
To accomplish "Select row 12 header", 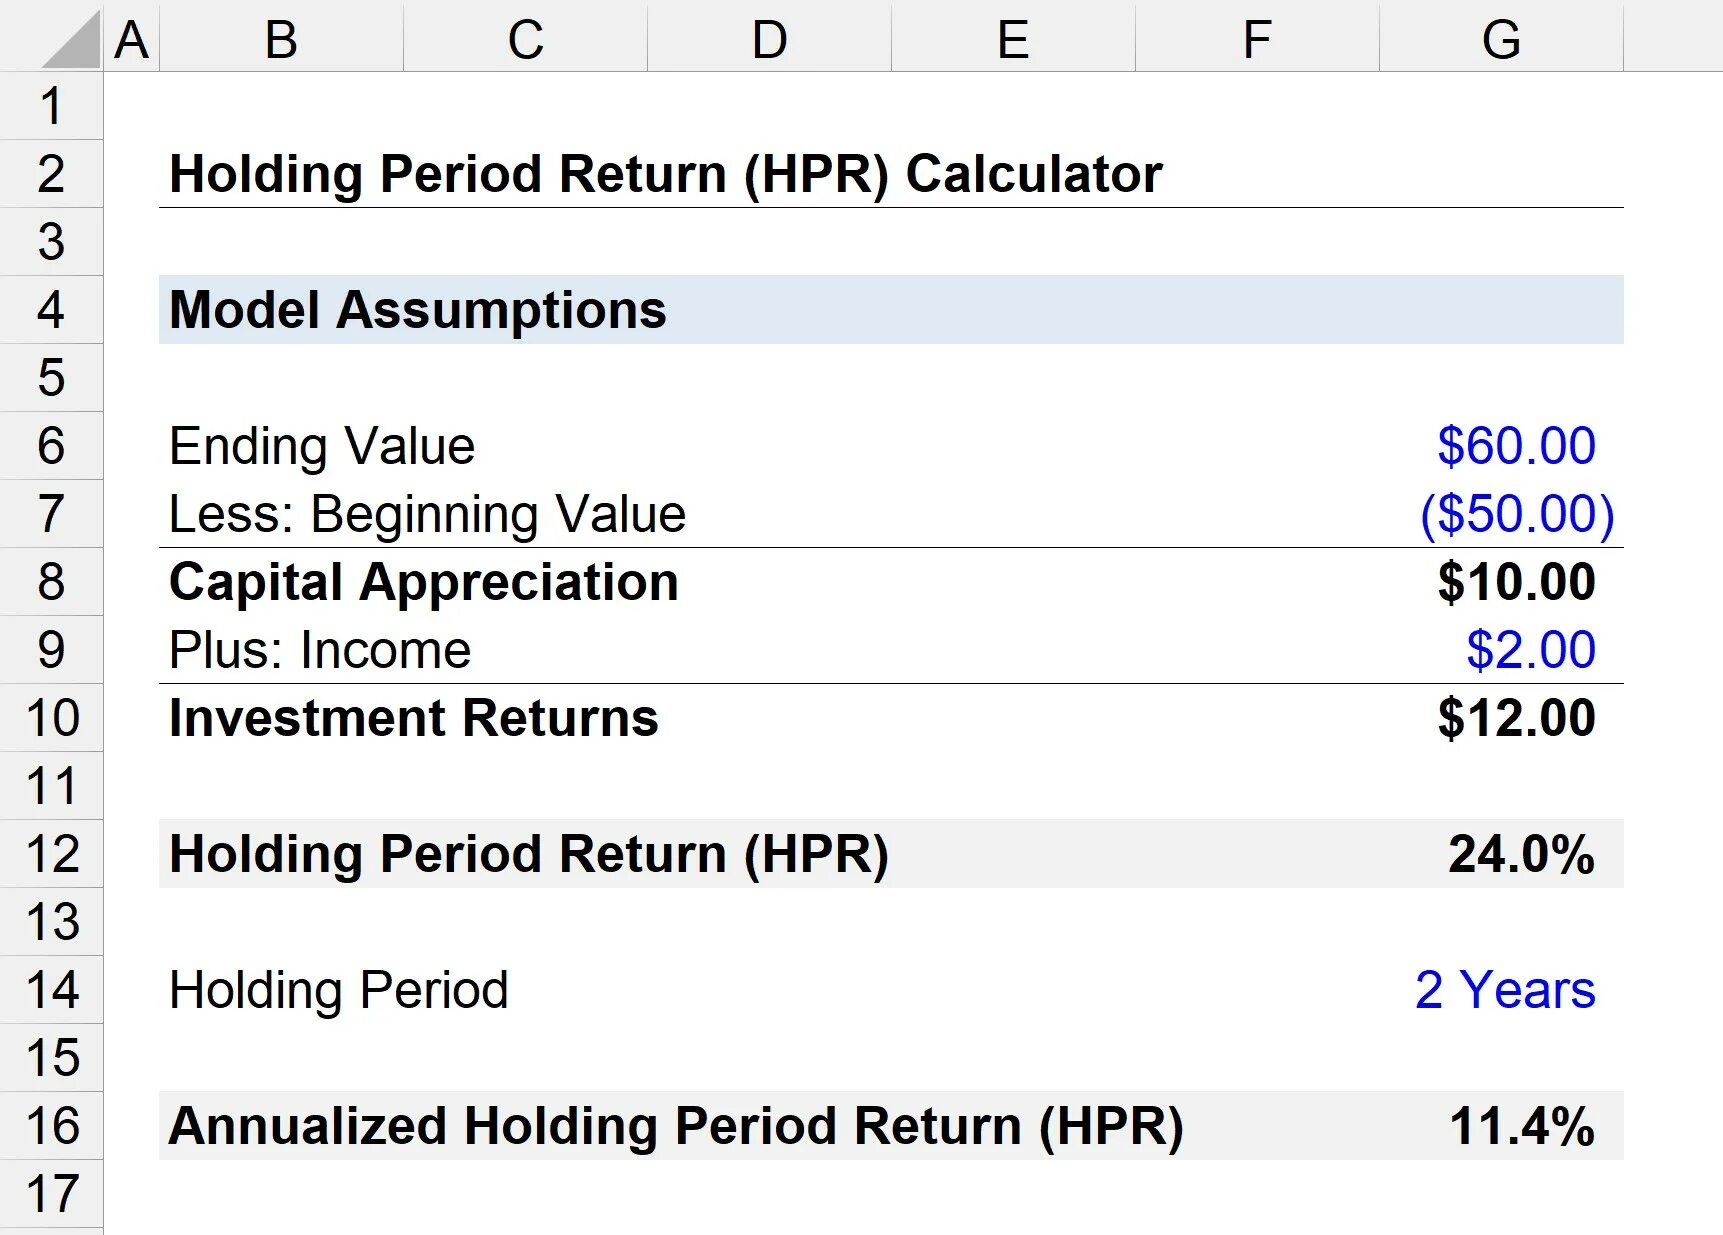I will click(x=51, y=854).
